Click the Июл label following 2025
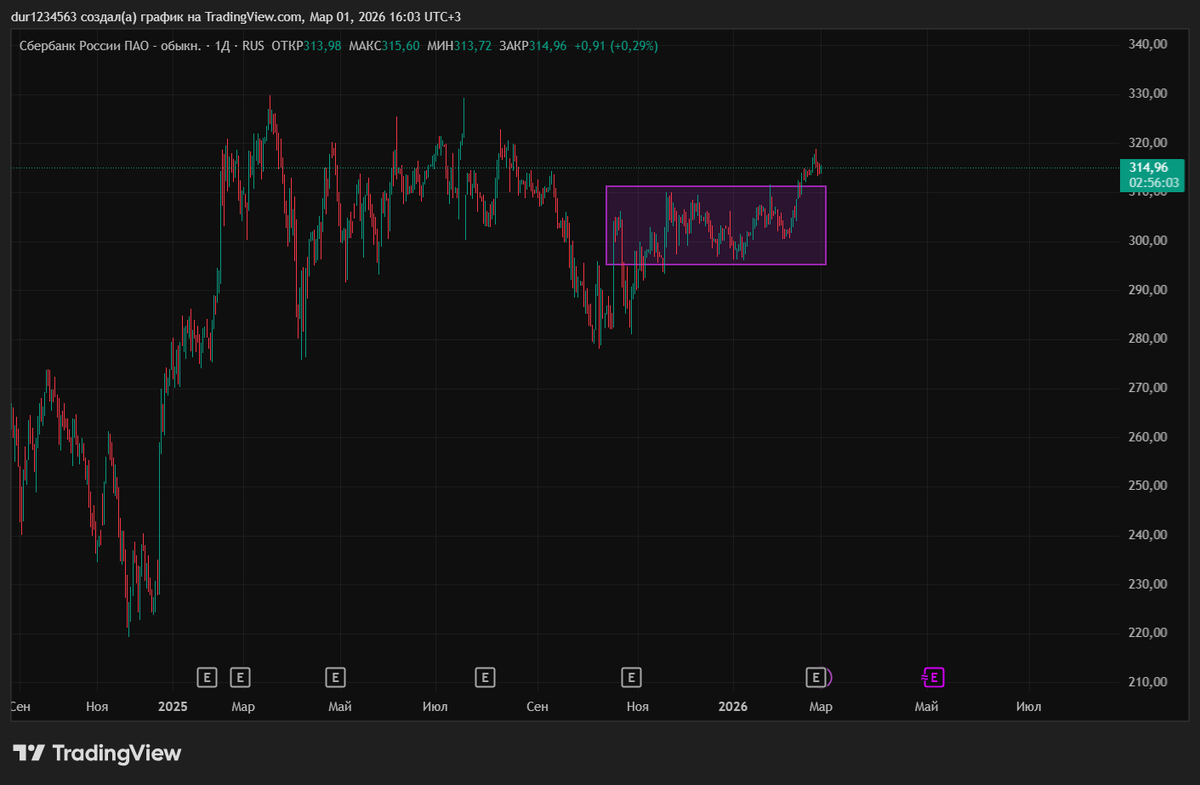The height and width of the screenshot is (785, 1200). click(435, 707)
